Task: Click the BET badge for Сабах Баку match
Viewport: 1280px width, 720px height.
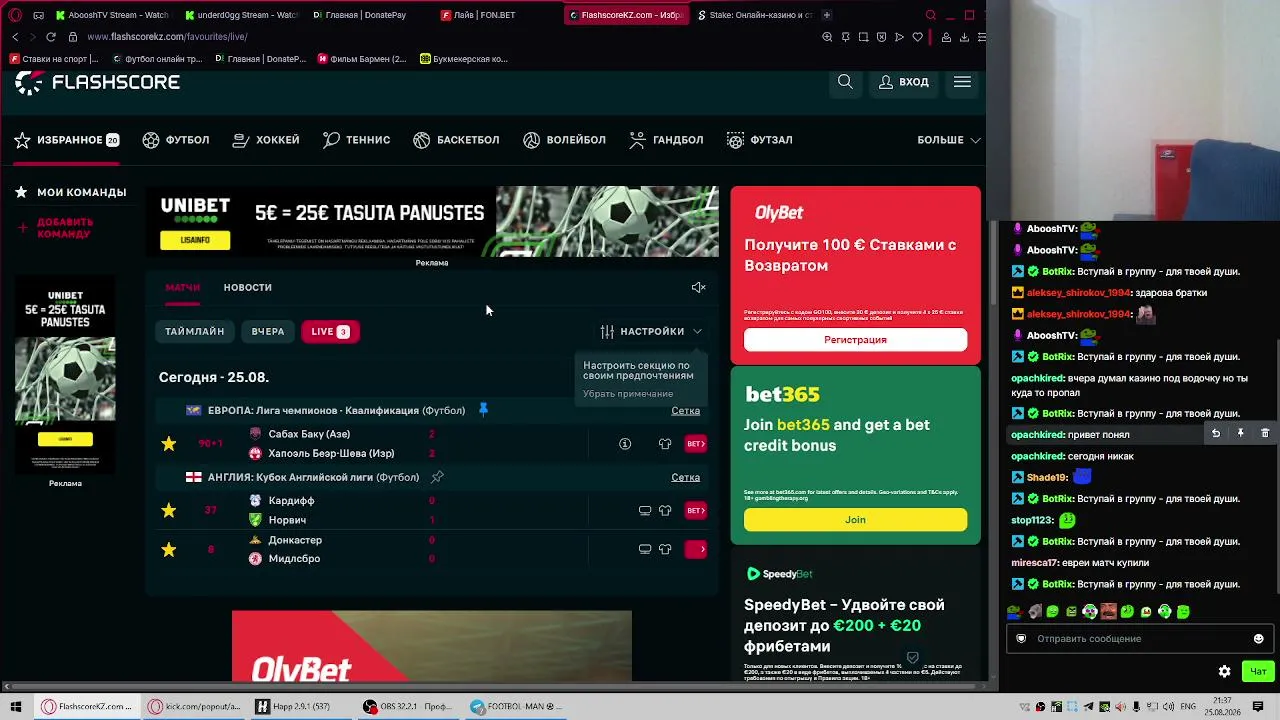Action: 696,443
